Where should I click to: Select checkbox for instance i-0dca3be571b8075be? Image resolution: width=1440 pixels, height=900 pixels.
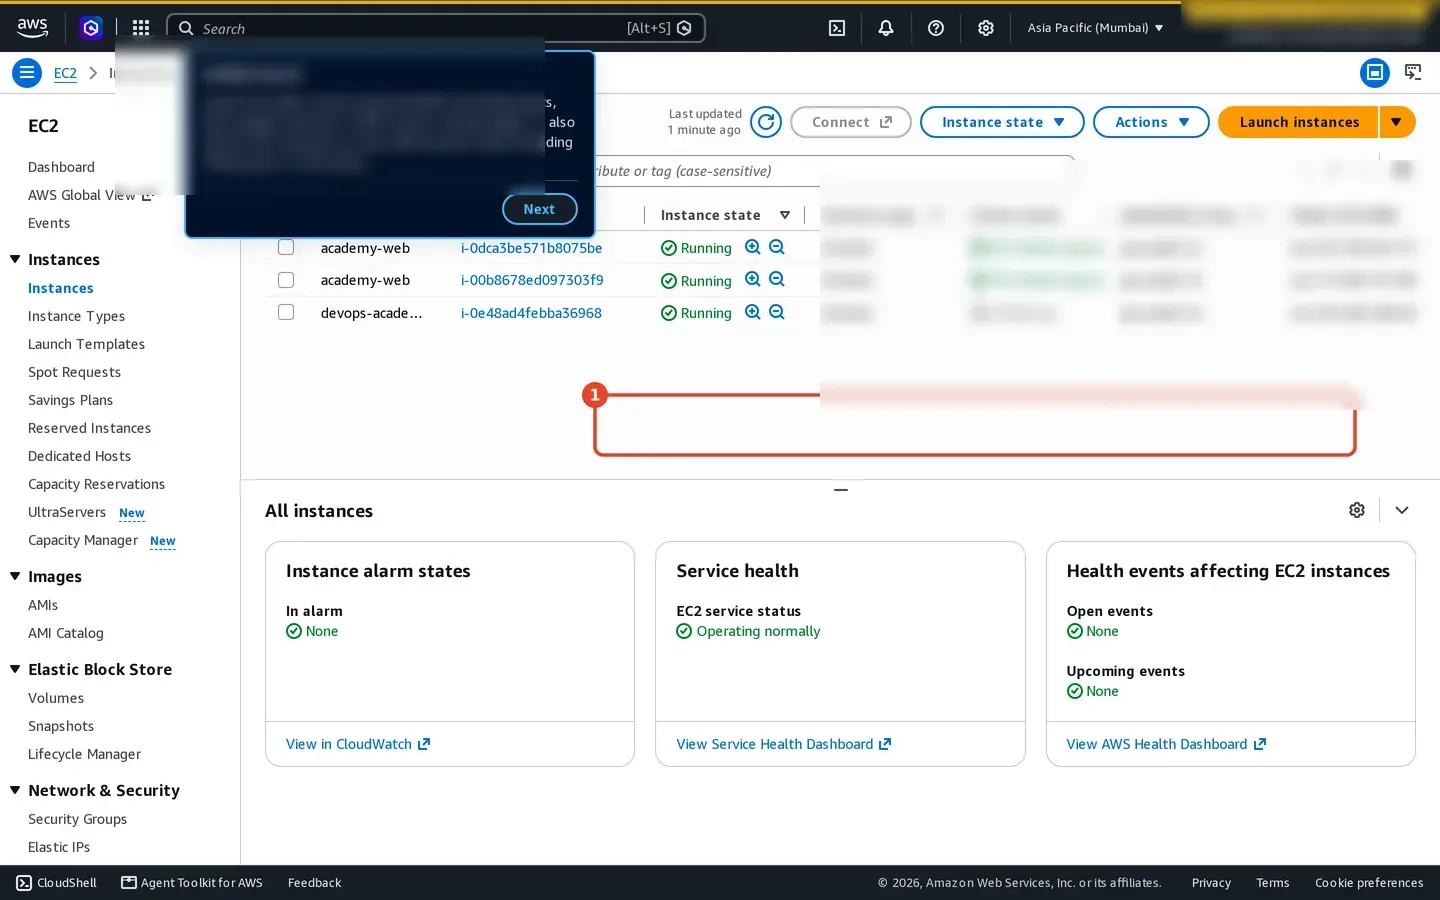pos(286,247)
